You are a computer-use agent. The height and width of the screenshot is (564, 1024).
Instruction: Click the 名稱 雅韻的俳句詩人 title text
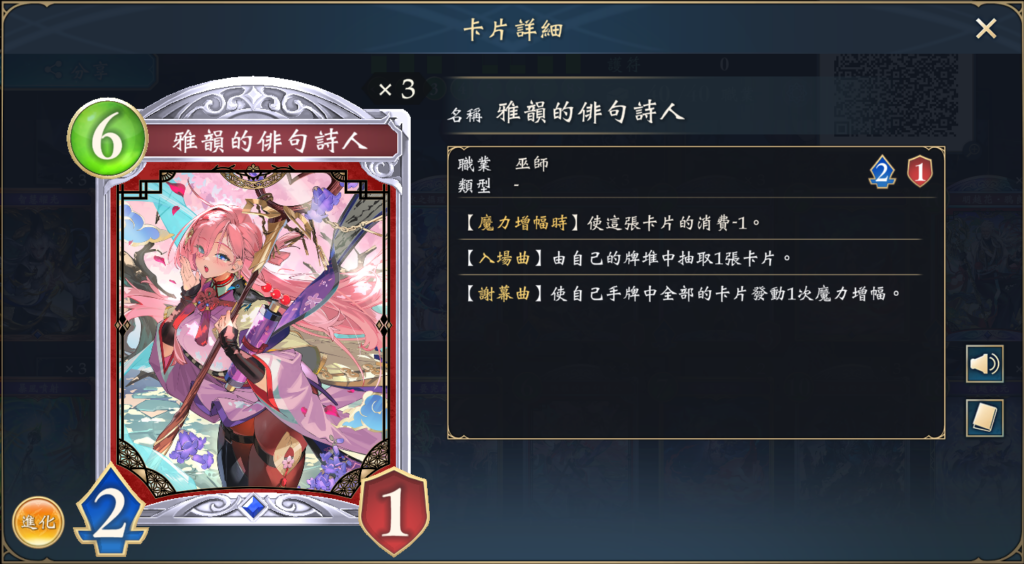click(x=566, y=113)
